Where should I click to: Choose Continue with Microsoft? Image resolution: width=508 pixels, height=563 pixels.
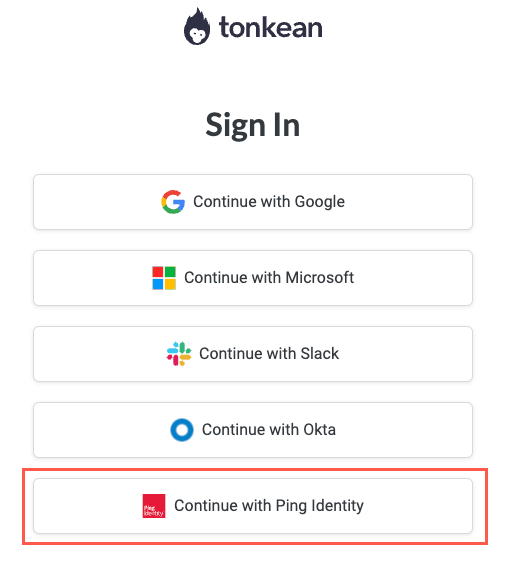(x=253, y=278)
